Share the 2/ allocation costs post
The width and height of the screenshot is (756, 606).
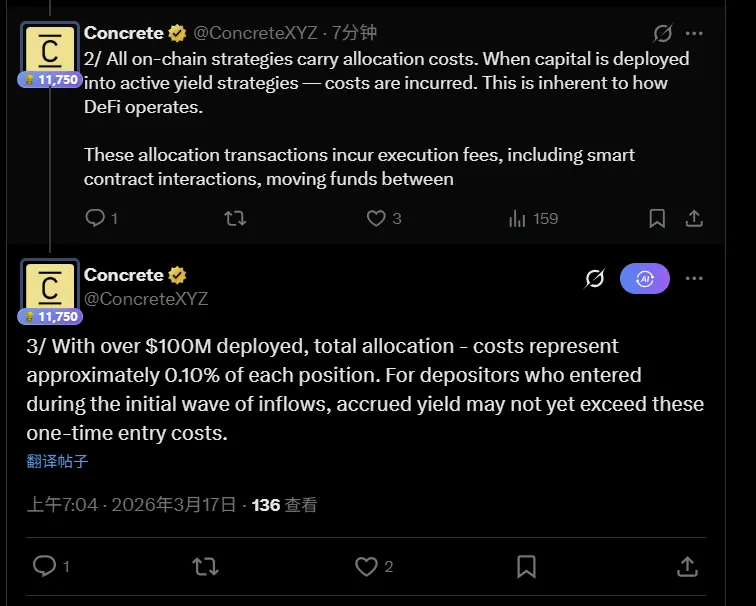pyautogui.click(x=694, y=218)
